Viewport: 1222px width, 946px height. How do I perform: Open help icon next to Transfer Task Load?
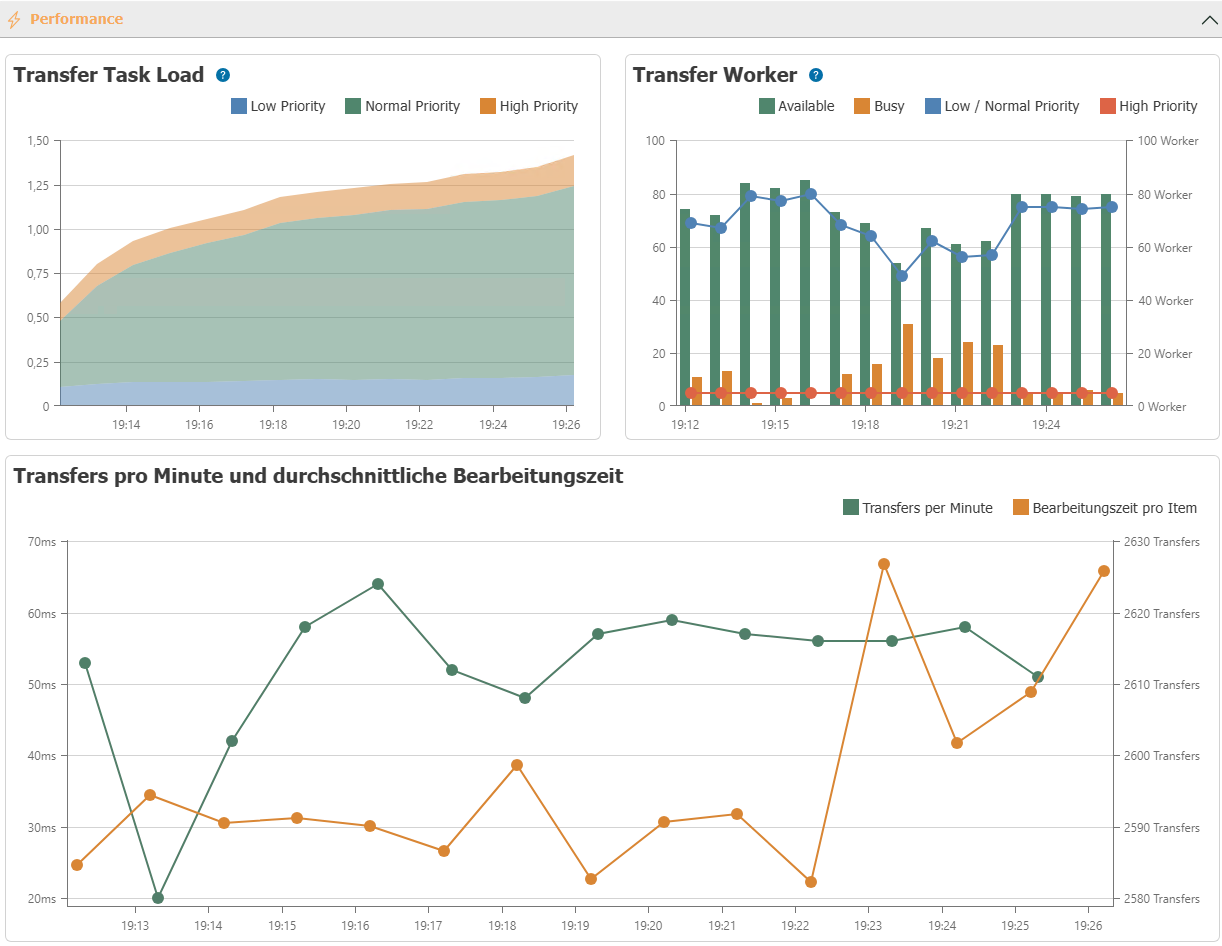click(223, 75)
